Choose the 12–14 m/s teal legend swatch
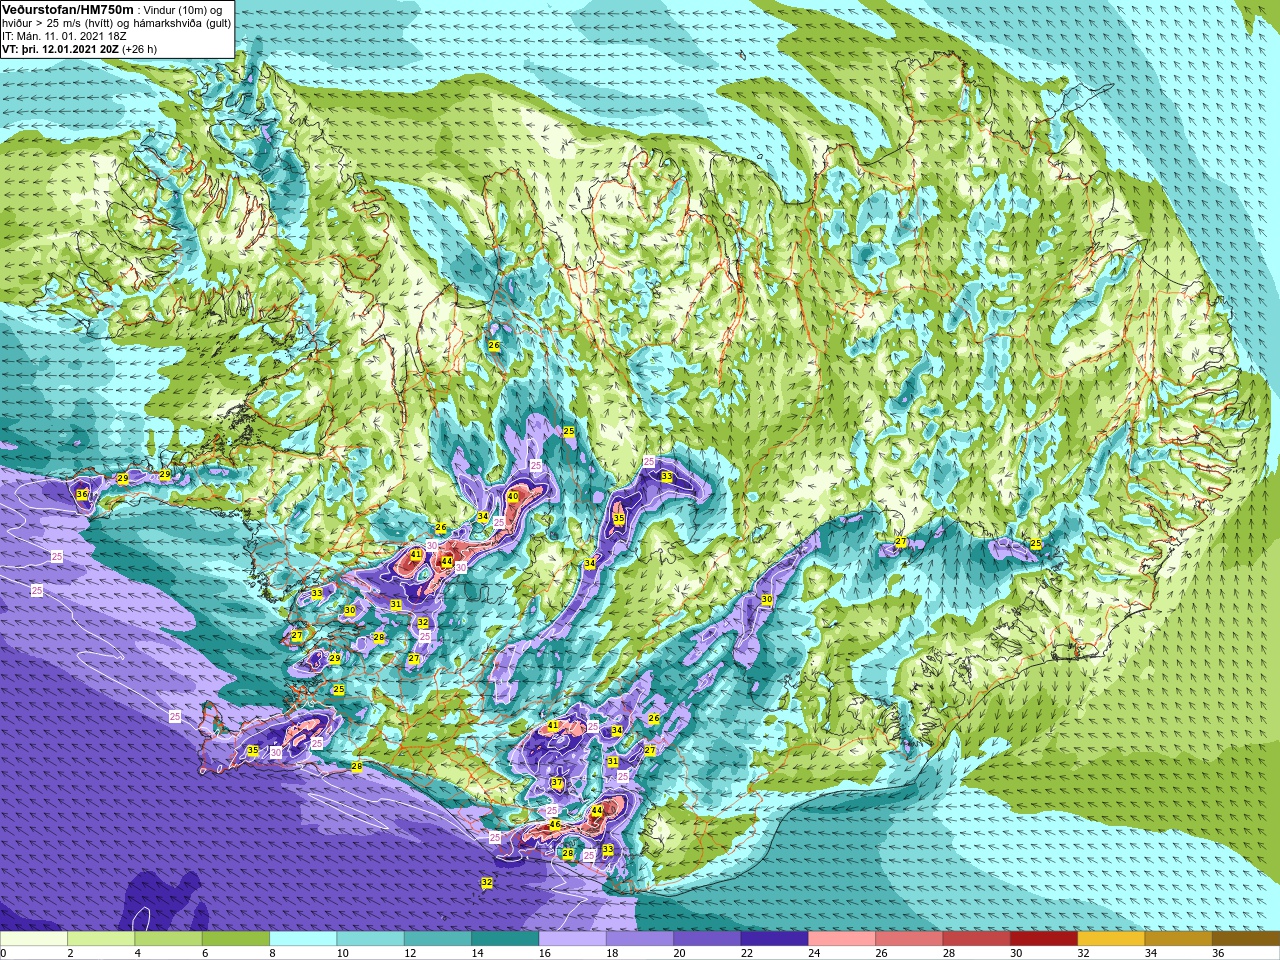Image resolution: width=1280 pixels, height=960 pixels. [438, 939]
